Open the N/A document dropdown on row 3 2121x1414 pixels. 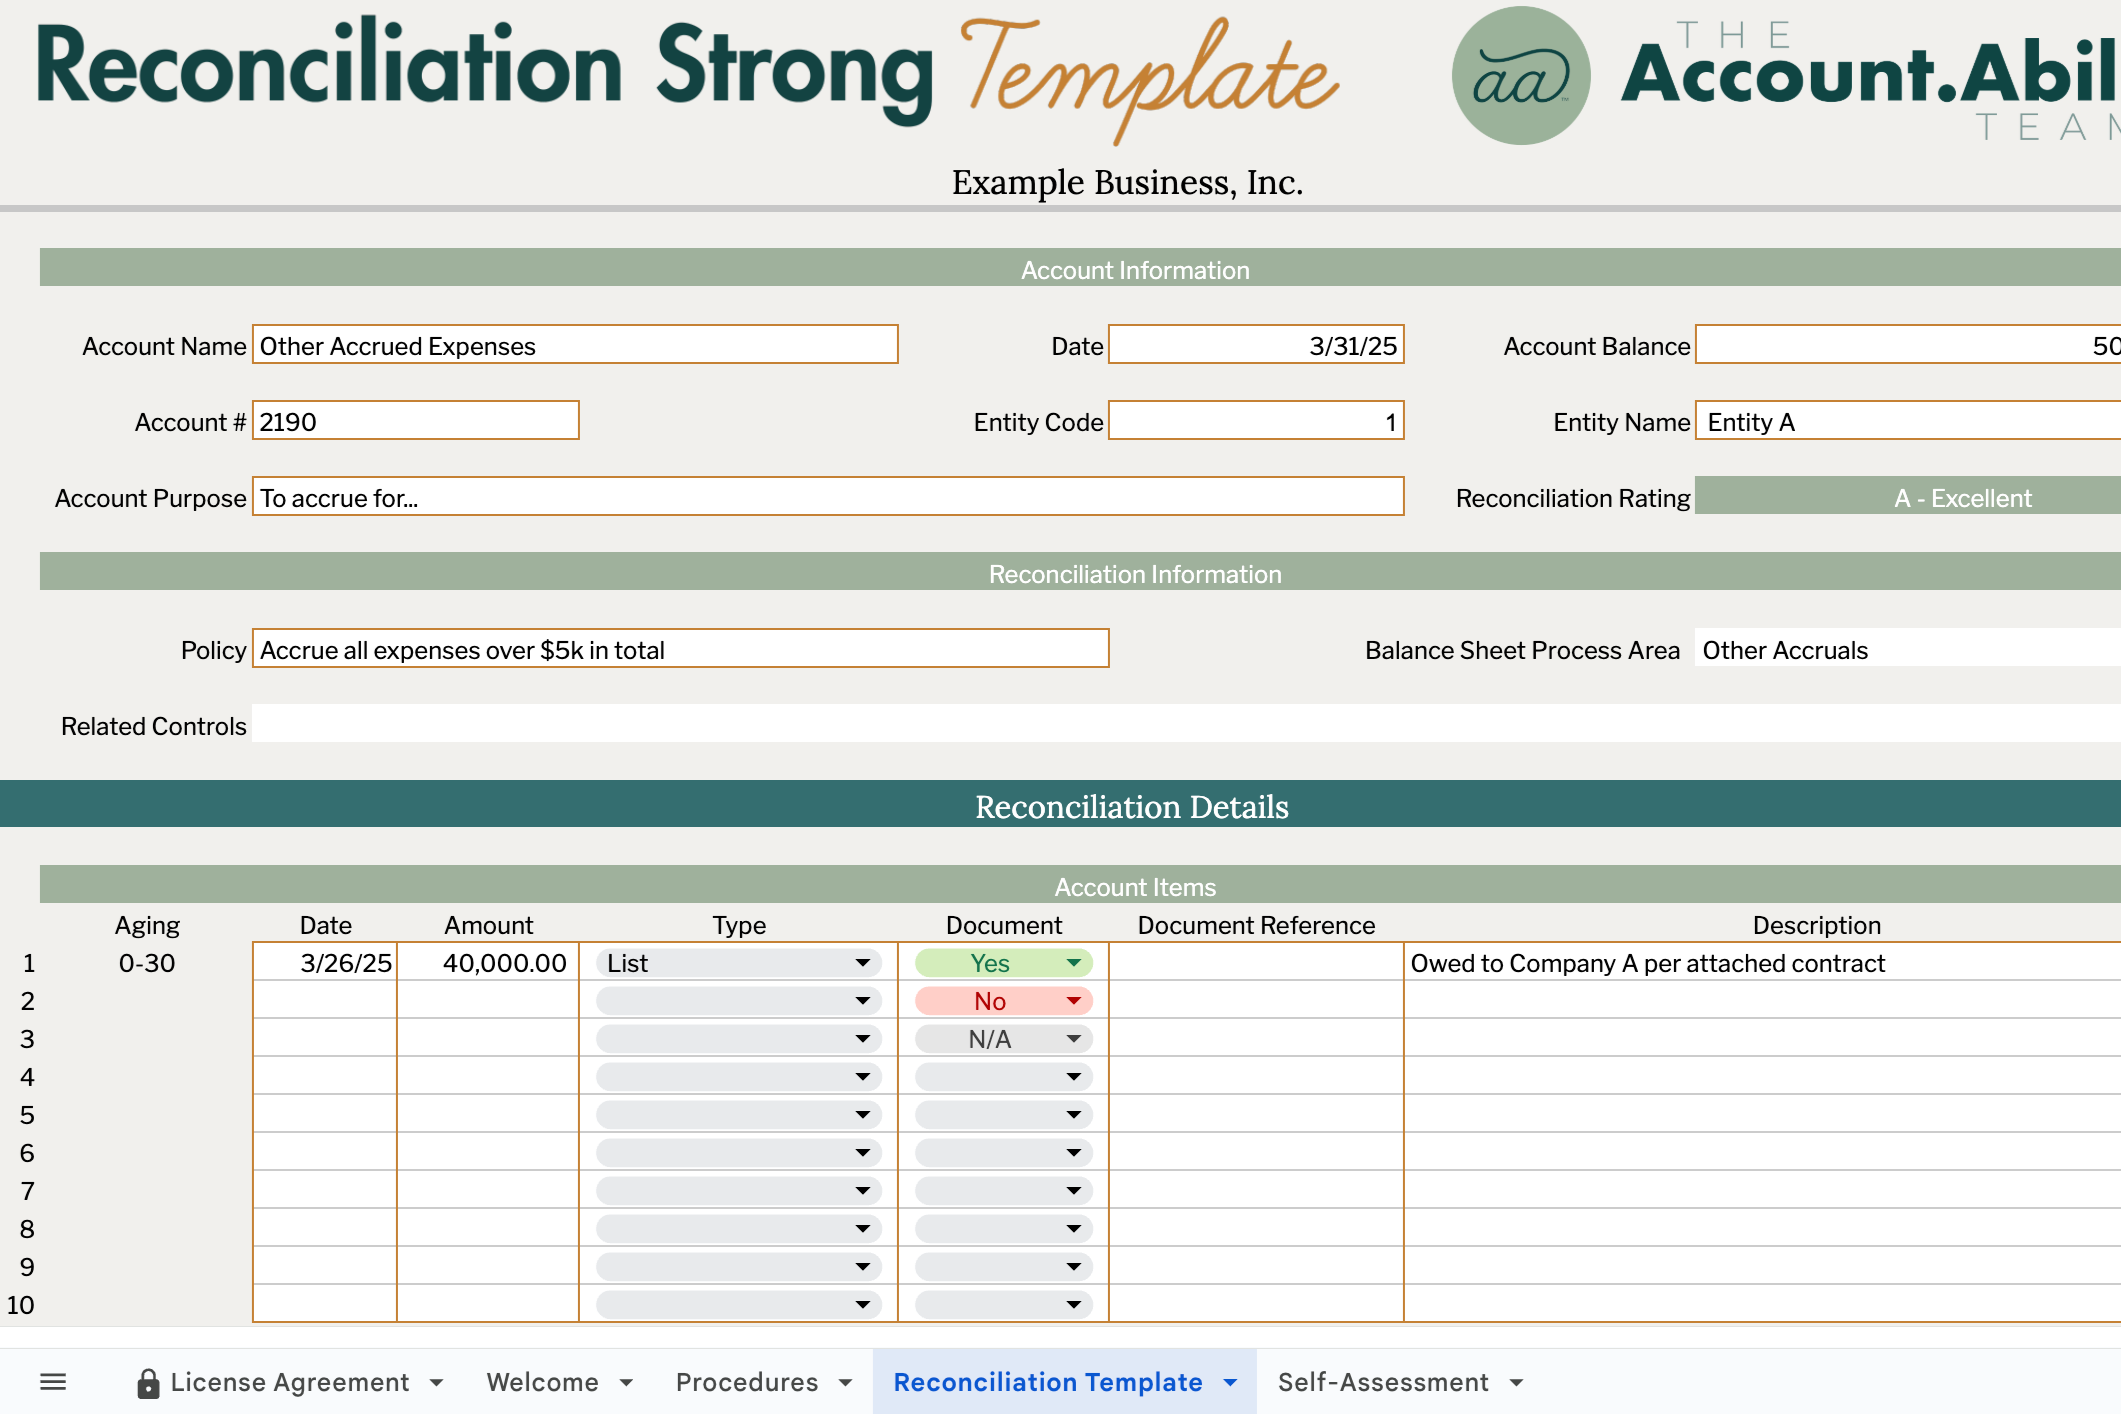click(1075, 1038)
